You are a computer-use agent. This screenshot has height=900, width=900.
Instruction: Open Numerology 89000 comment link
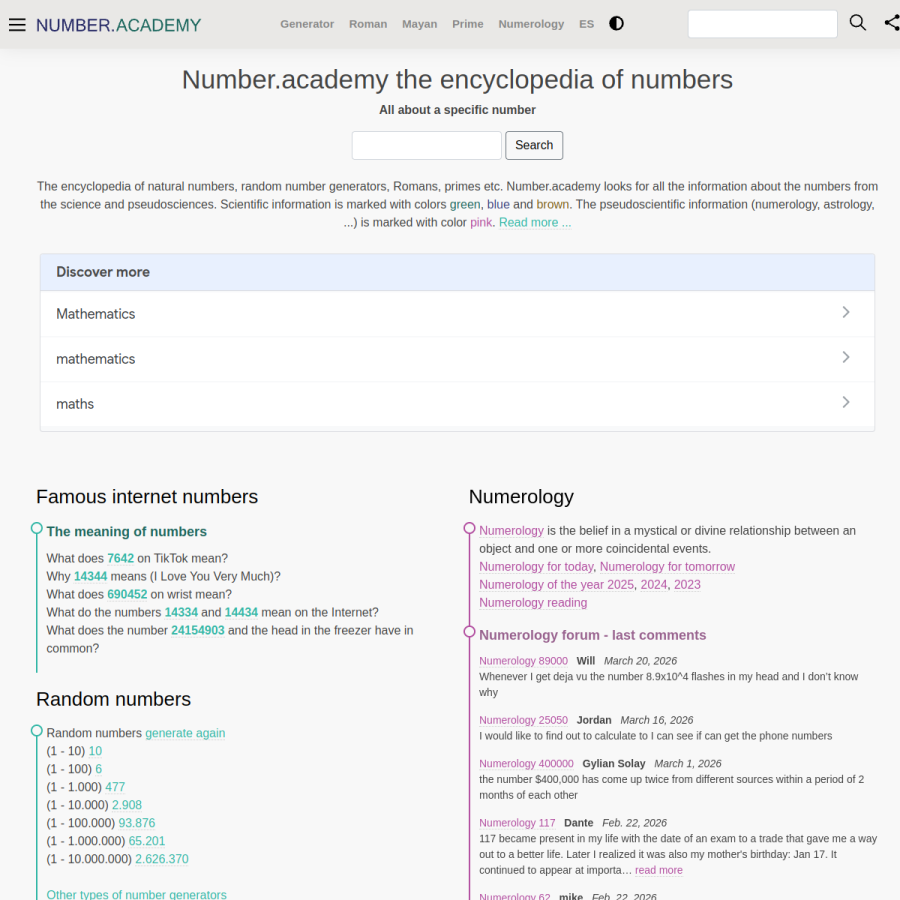point(523,661)
